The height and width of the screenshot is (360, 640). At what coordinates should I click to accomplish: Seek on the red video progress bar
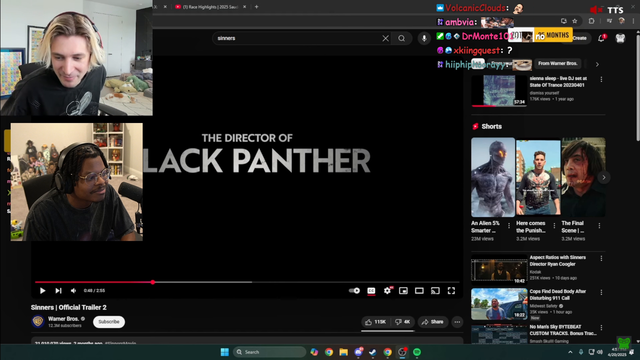[247, 282]
